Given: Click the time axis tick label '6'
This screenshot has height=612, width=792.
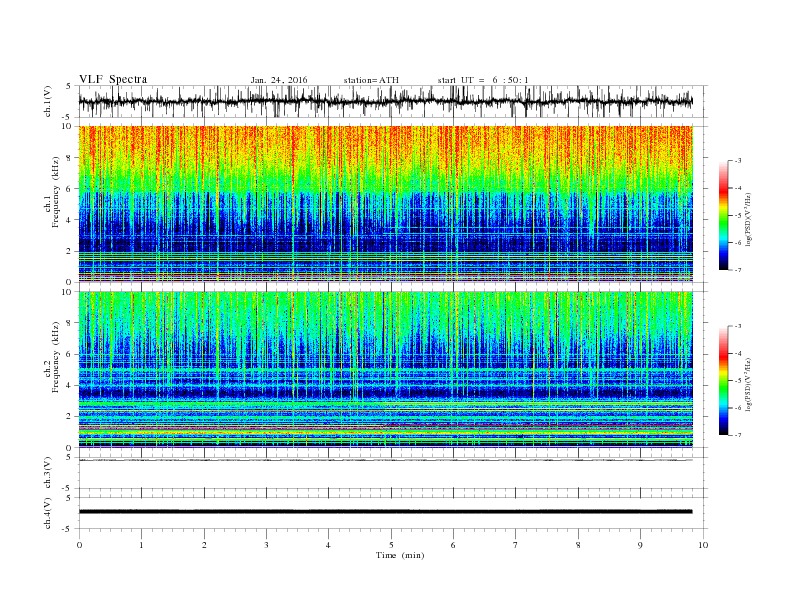Looking at the screenshot, I should pos(453,545).
